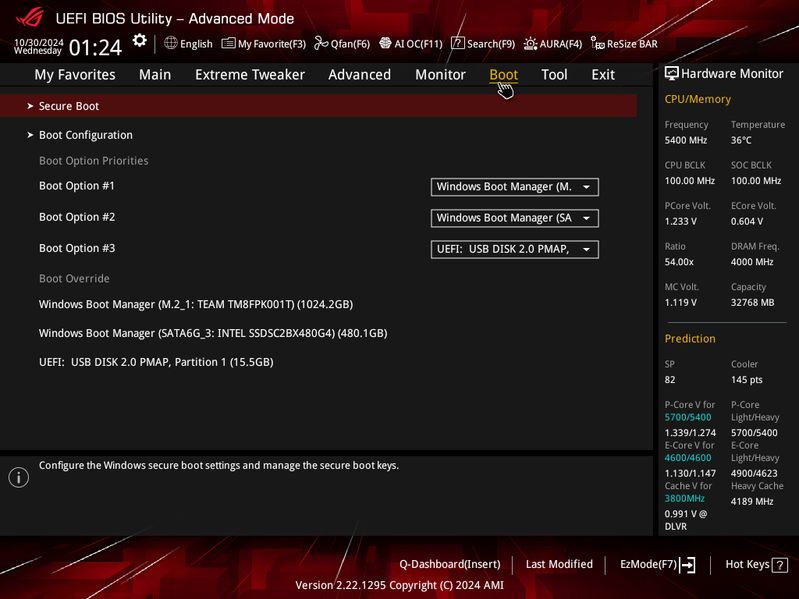Open the Boot Option #2 dropdown
799x599 pixels.
coord(515,218)
